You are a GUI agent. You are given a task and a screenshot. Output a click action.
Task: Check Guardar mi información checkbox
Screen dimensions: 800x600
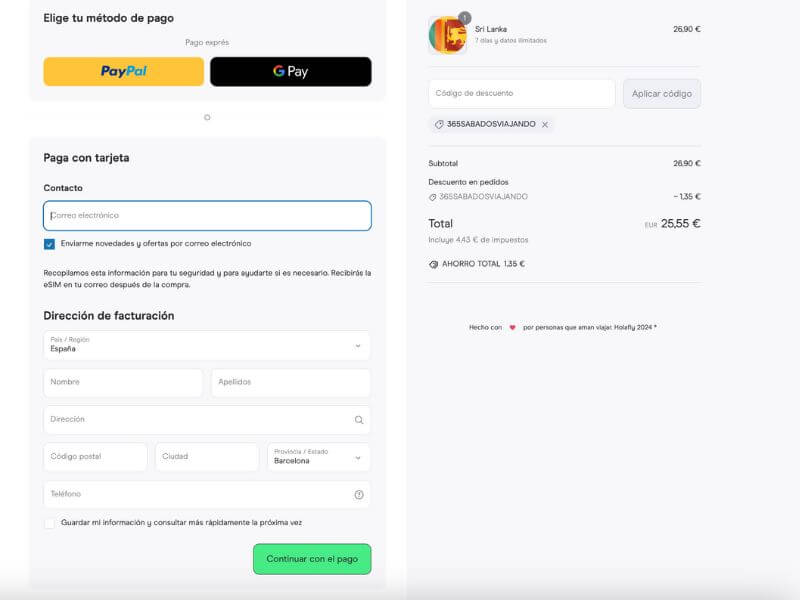coord(49,523)
